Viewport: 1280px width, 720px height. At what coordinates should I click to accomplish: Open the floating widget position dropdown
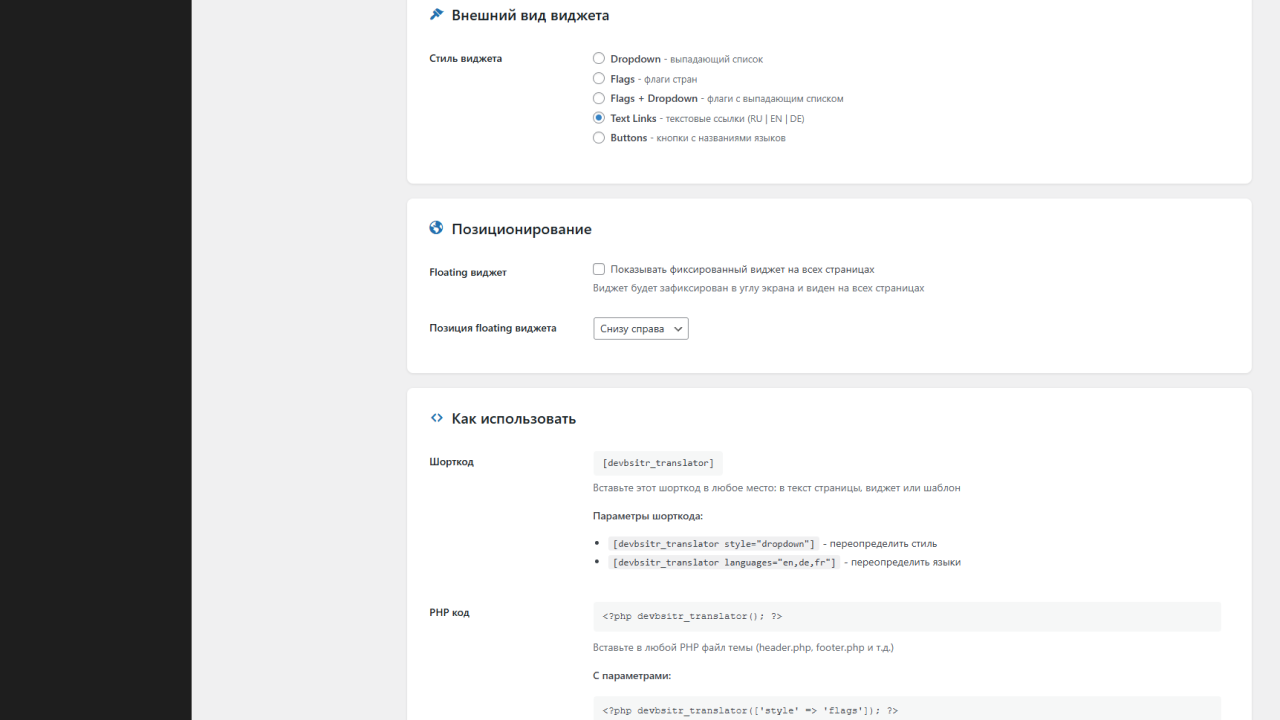click(x=641, y=329)
